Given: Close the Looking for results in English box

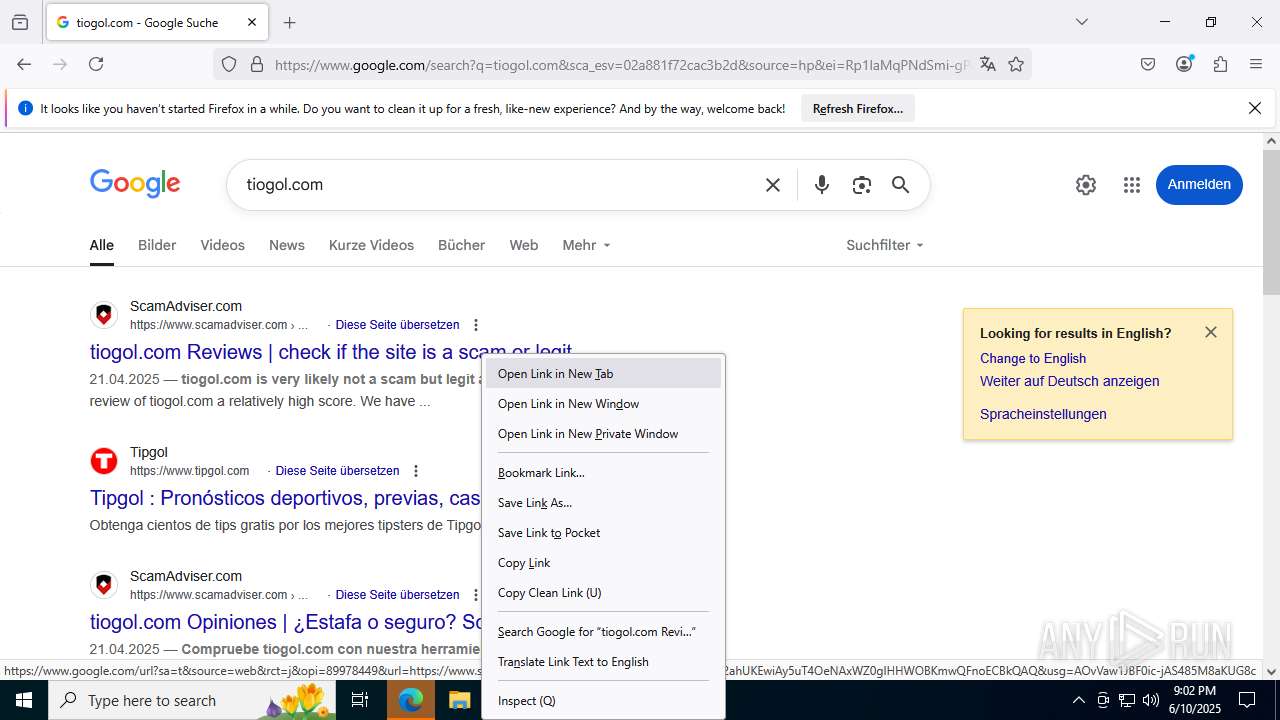Looking at the screenshot, I should (1211, 332).
